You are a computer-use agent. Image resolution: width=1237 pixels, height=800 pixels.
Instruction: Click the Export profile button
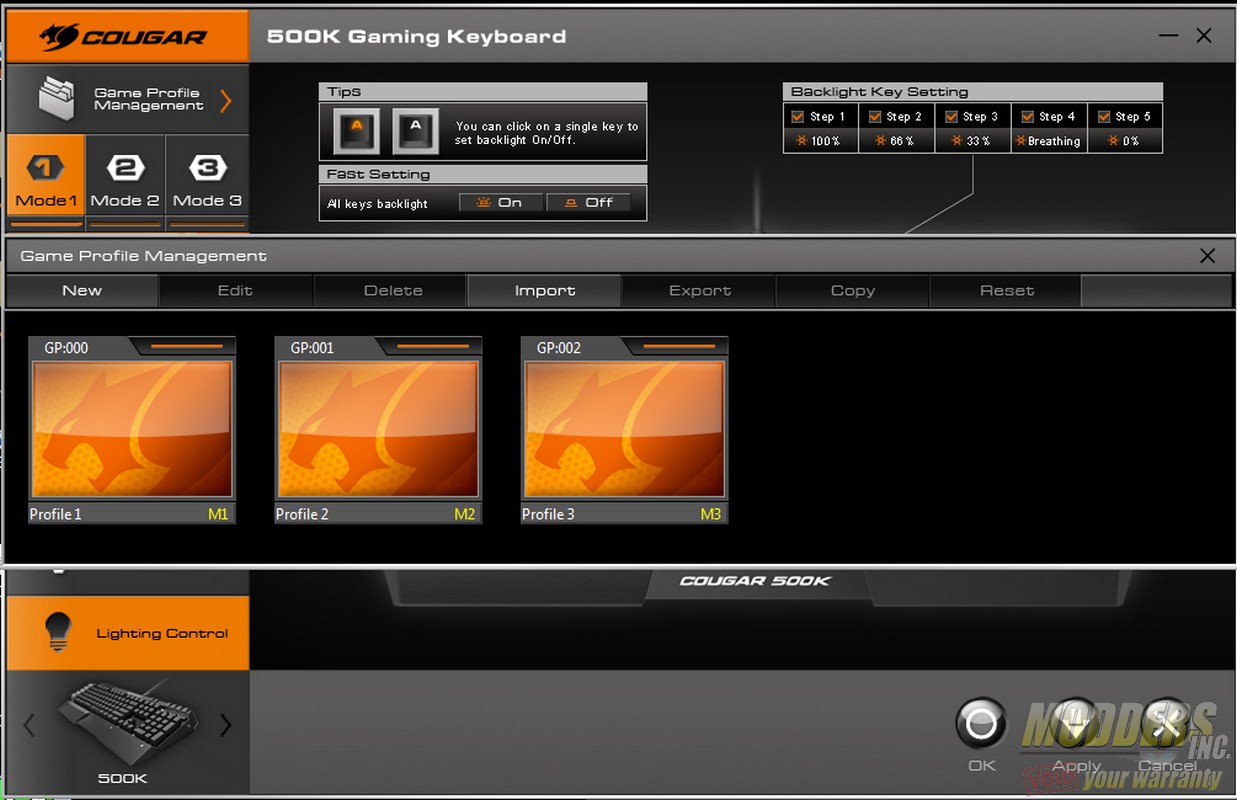700,290
